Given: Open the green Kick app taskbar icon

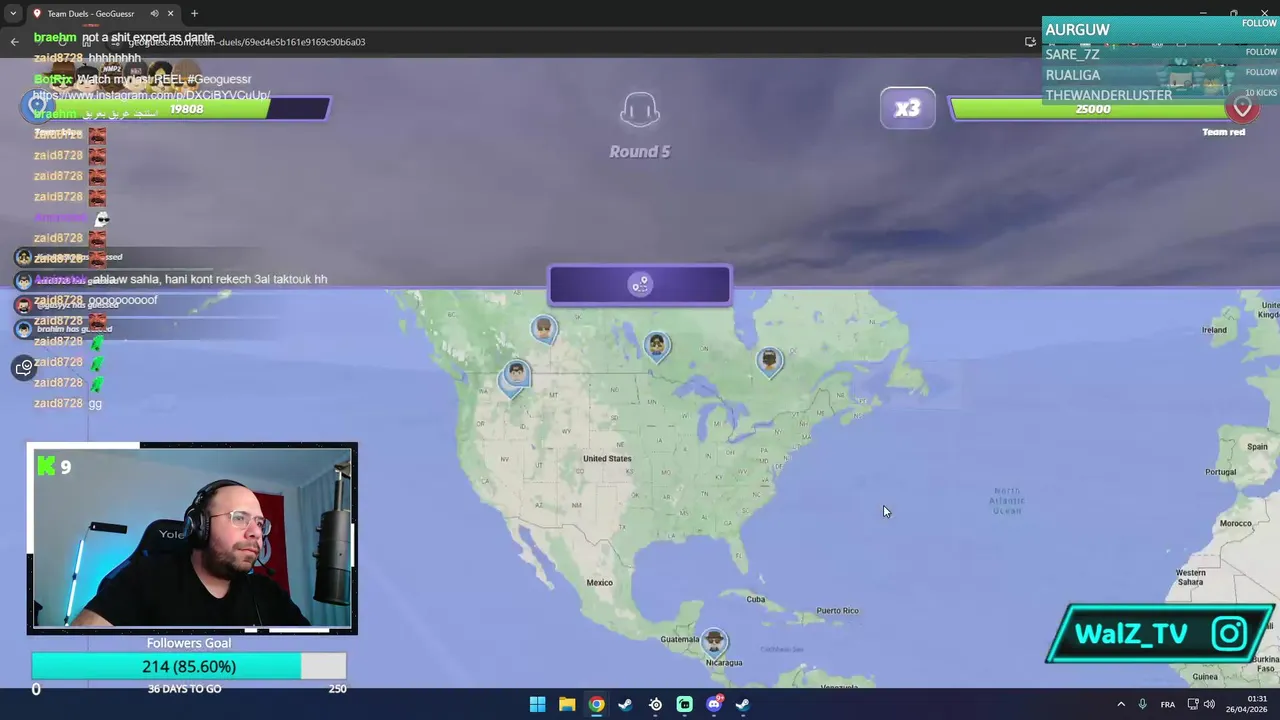Looking at the screenshot, I should (x=684, y=704).
